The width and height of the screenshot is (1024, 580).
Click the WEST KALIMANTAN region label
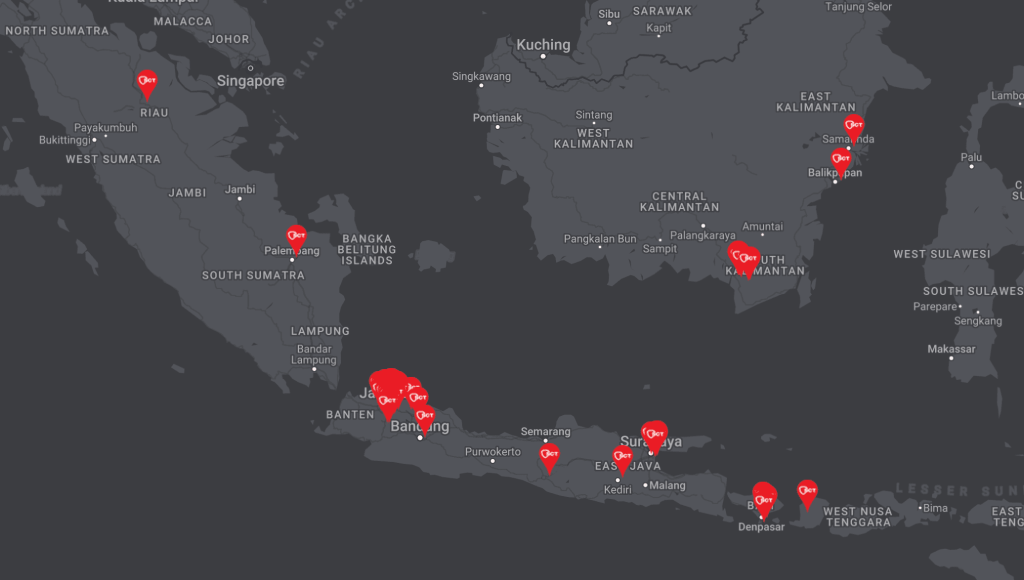click(x=594, y=138)
